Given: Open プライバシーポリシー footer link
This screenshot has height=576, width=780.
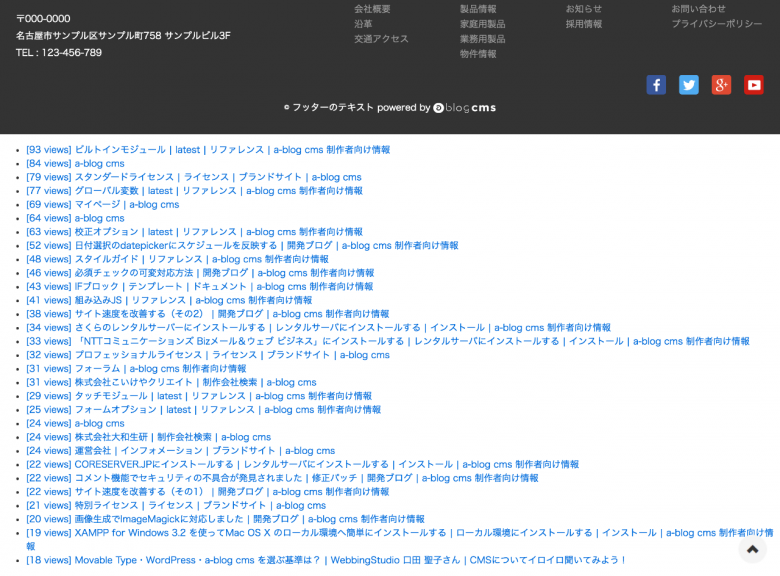Looking at the screenshot, I should (x=717, y=24).
